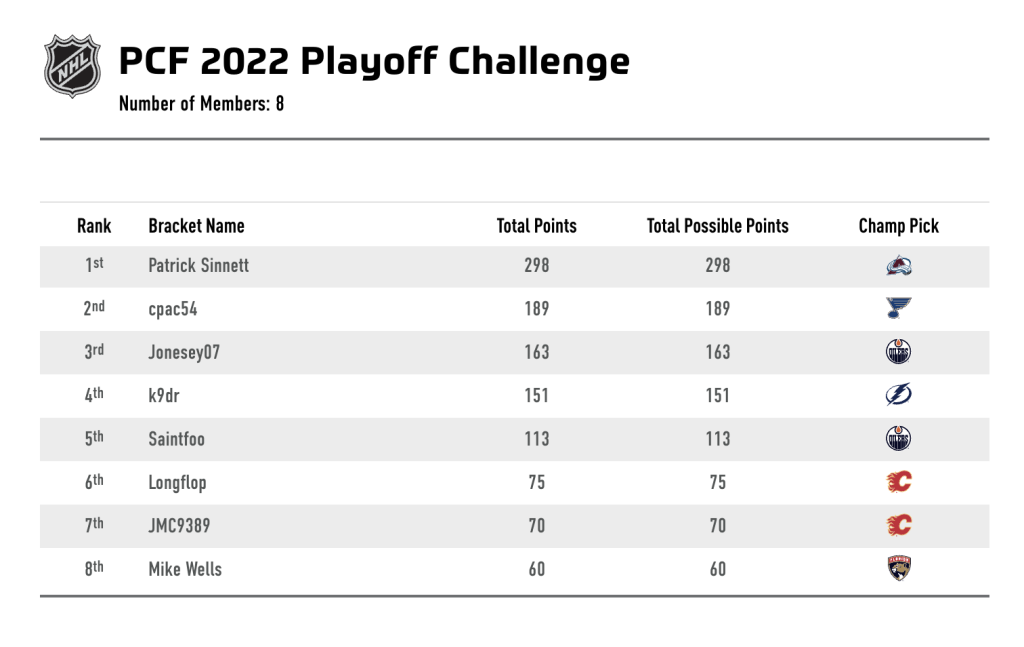
Task: Click Longflop's Flames champ pick logo
Action: click(x=899, y=482)
